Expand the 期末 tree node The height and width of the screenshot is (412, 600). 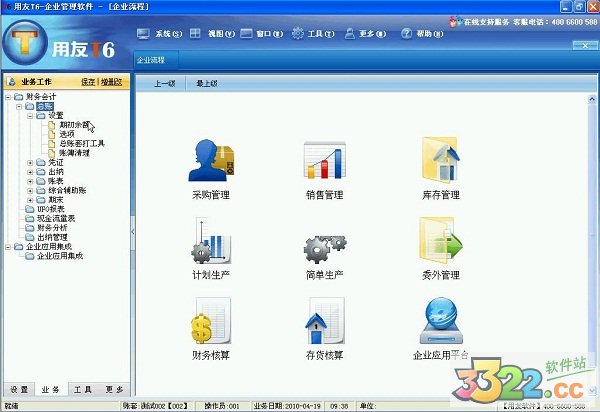click(30, 200)
